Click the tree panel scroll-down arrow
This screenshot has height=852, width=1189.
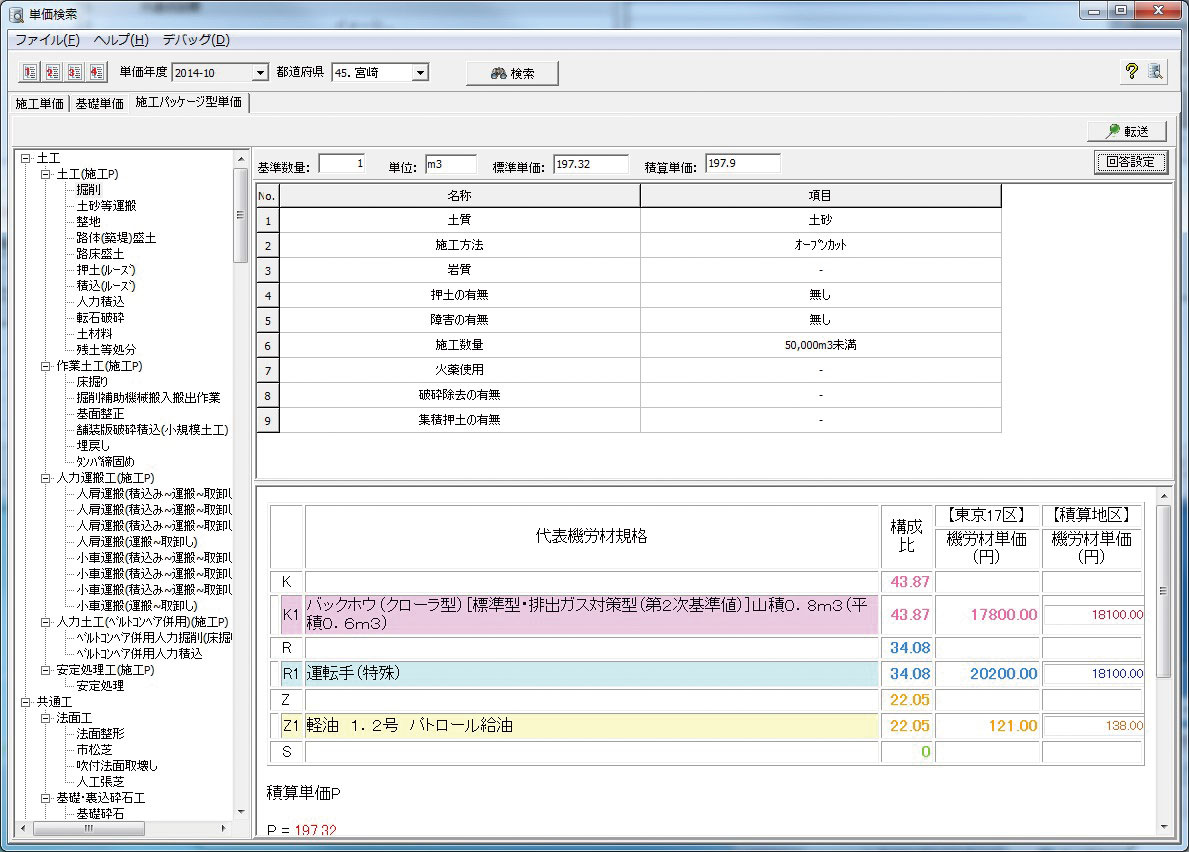point(240,812)
